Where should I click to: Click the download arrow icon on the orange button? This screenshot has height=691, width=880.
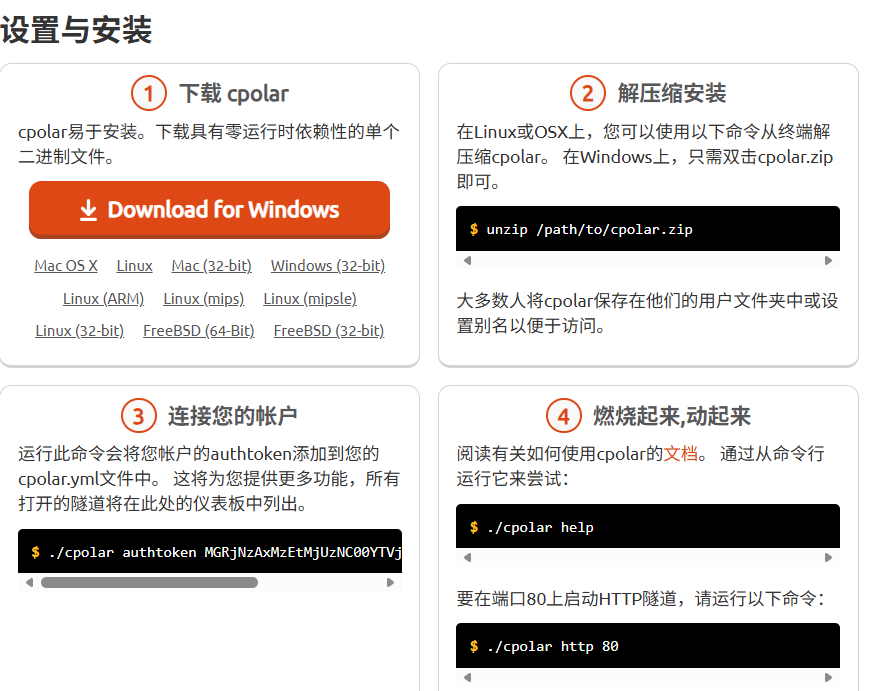click(88, 210)
